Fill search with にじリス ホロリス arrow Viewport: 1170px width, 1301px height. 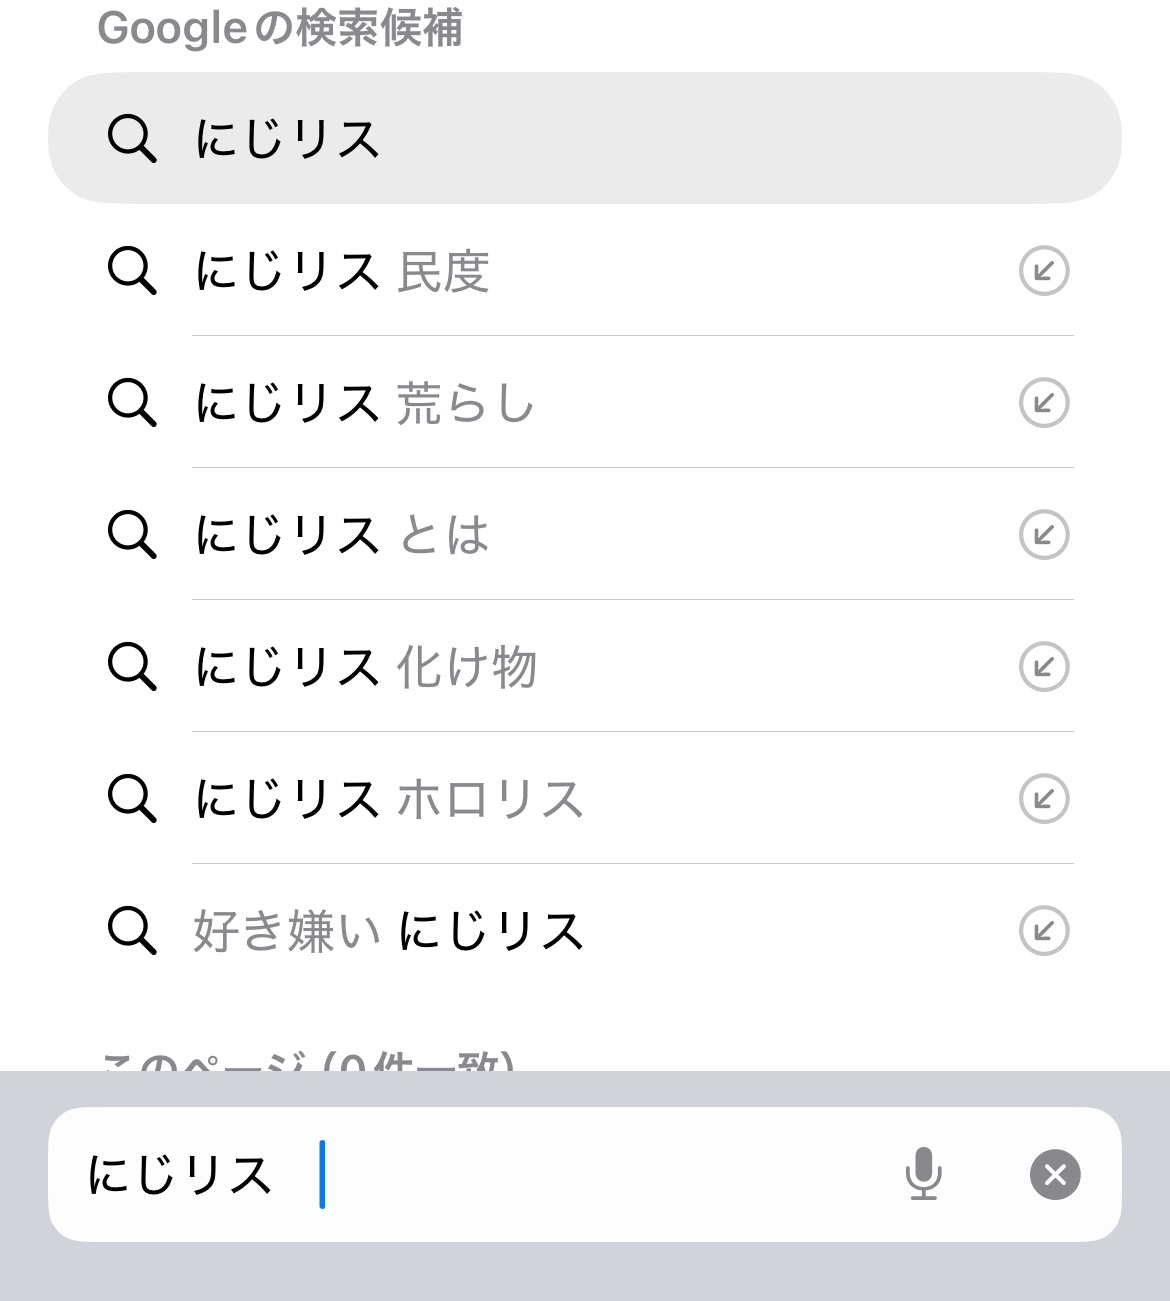1044,799
